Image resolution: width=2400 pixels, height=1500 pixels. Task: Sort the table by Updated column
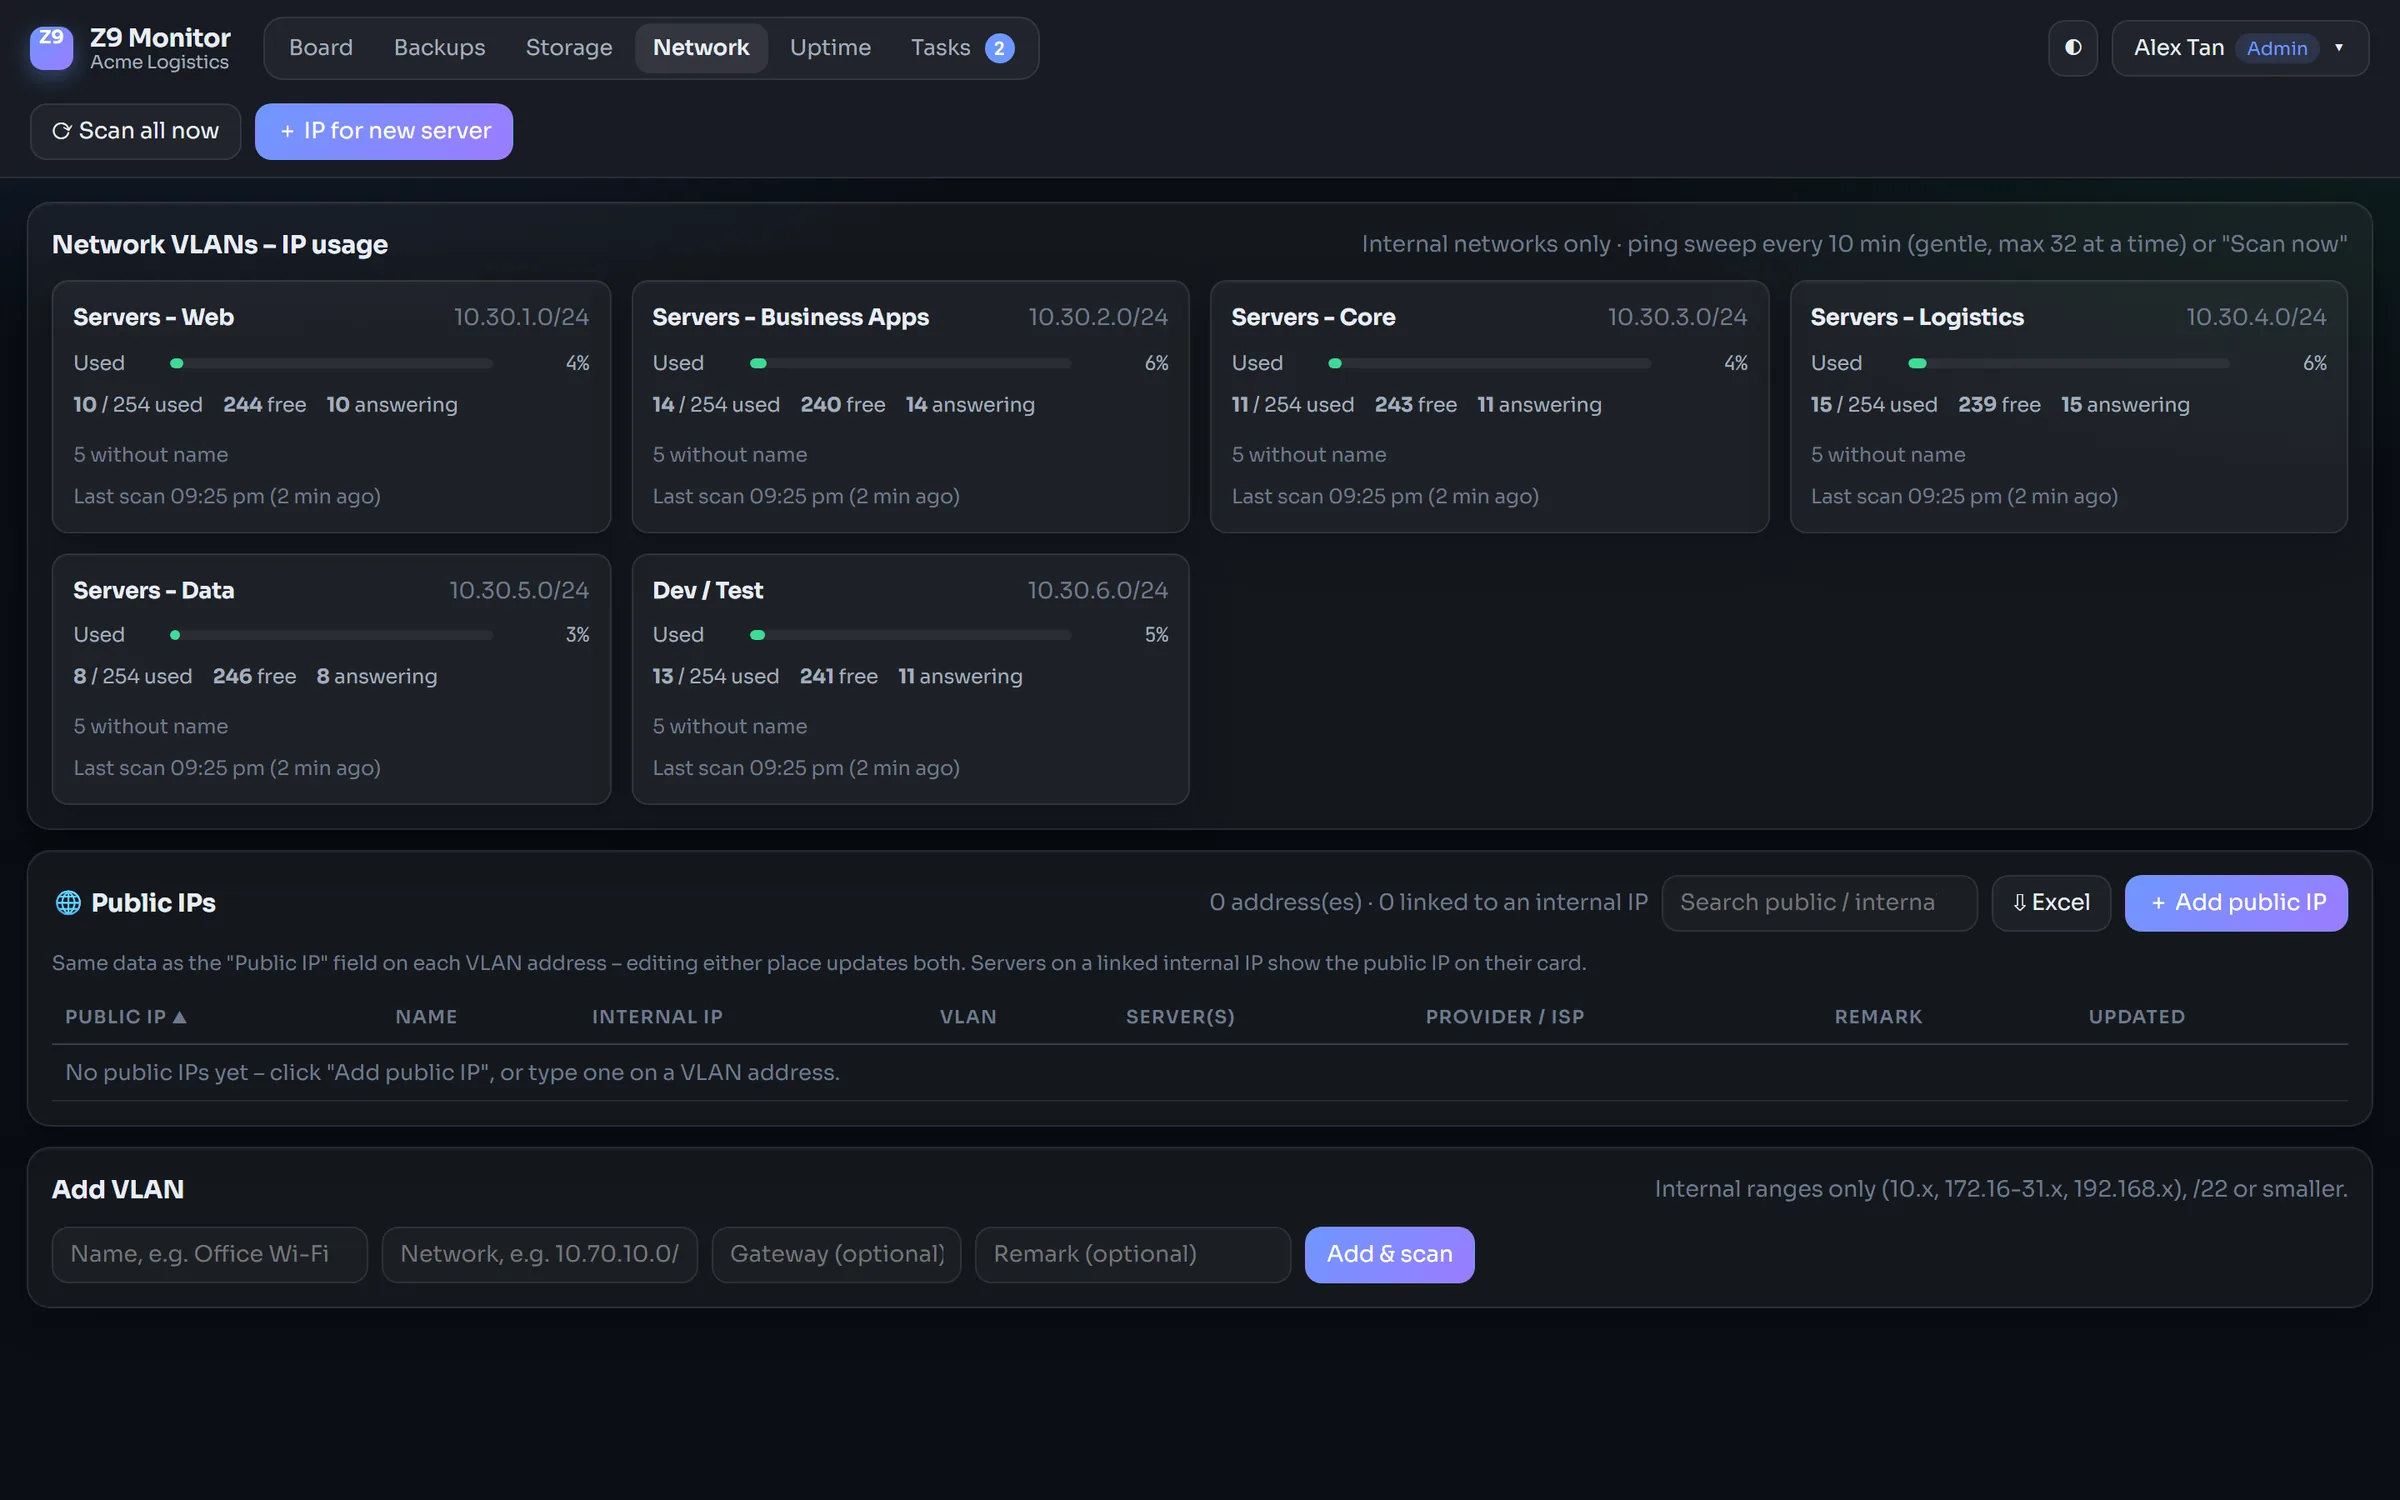point(2136,1017)
